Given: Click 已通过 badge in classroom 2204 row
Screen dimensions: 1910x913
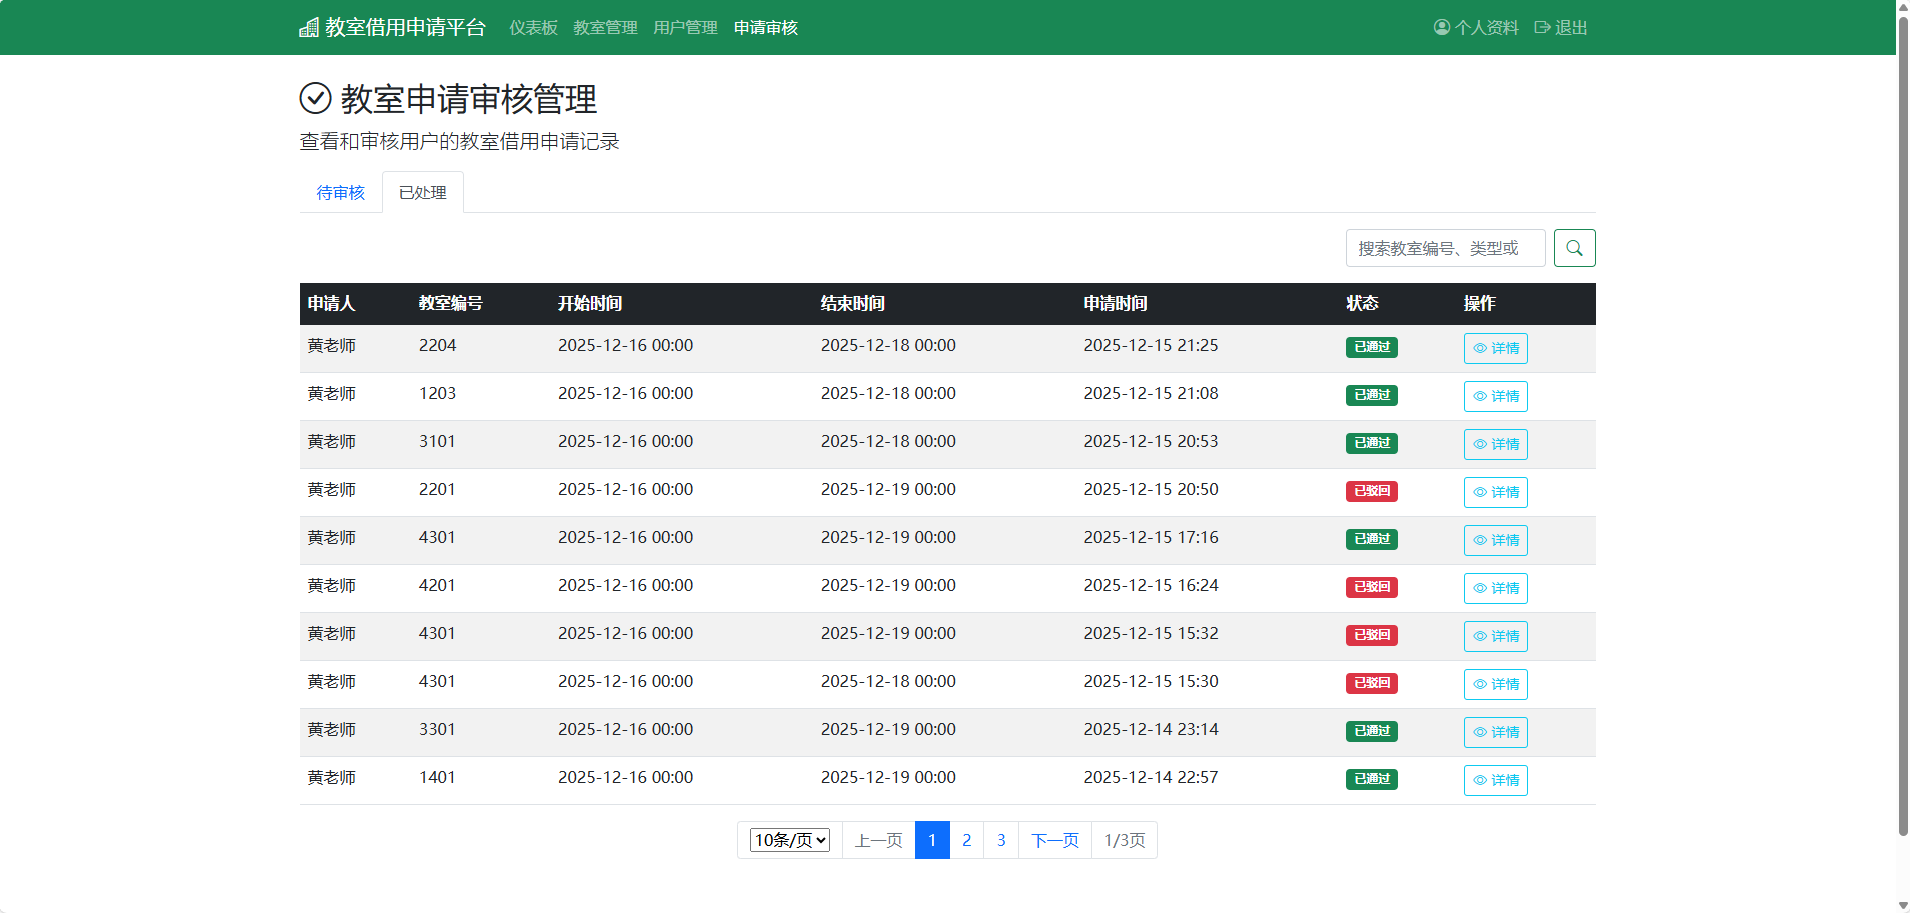Looking at the screenshot, I should point(1372,347).
